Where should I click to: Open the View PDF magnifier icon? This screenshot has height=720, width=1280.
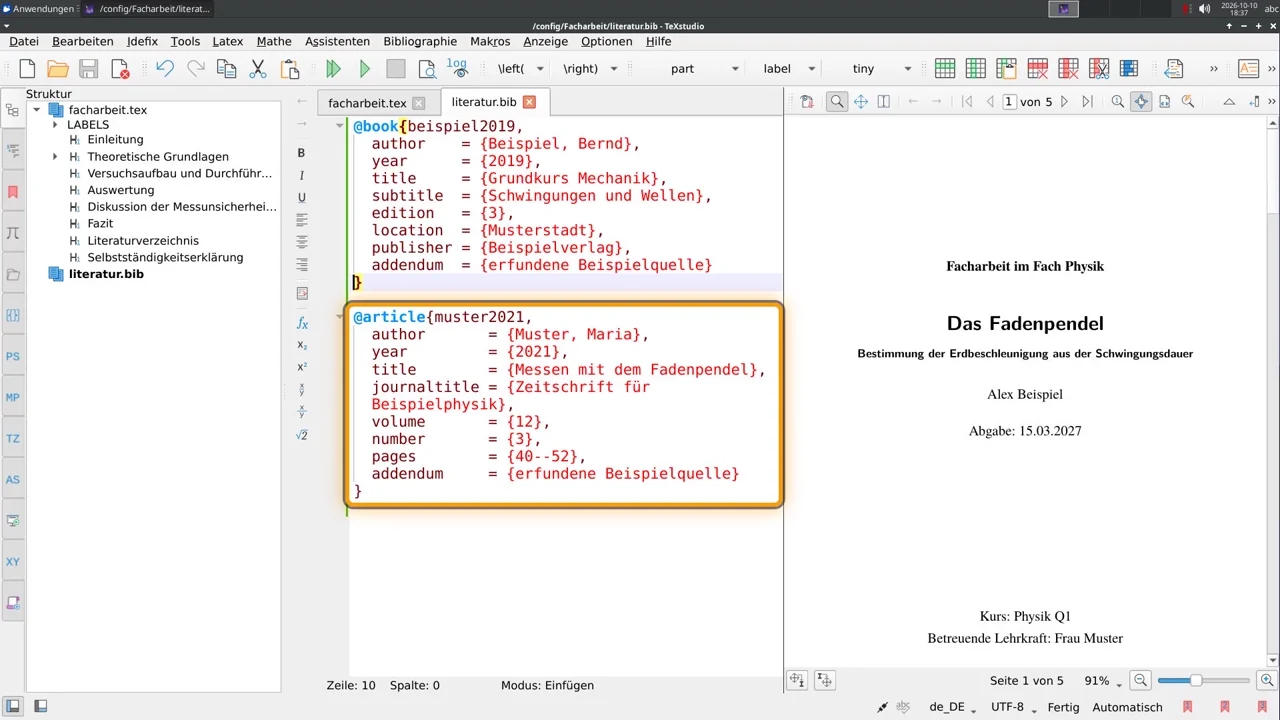pos(427,69)
